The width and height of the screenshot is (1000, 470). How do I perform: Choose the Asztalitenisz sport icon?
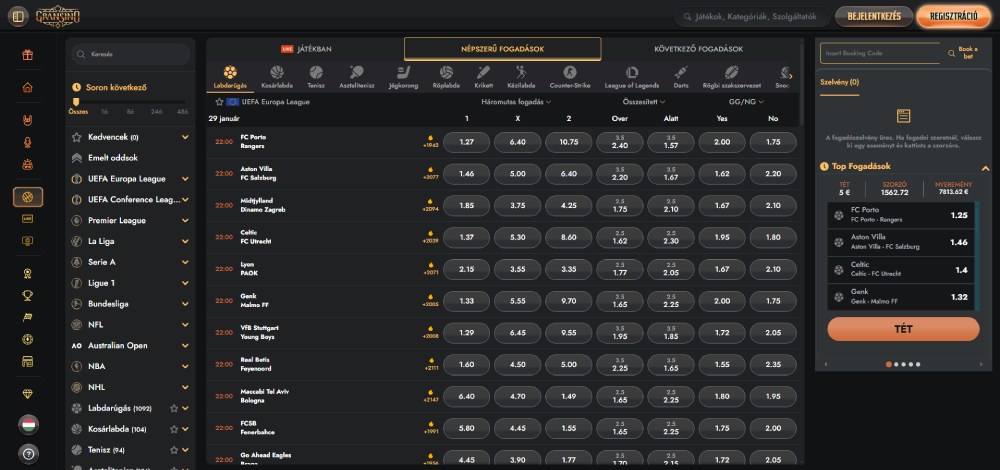coord(357,76)
